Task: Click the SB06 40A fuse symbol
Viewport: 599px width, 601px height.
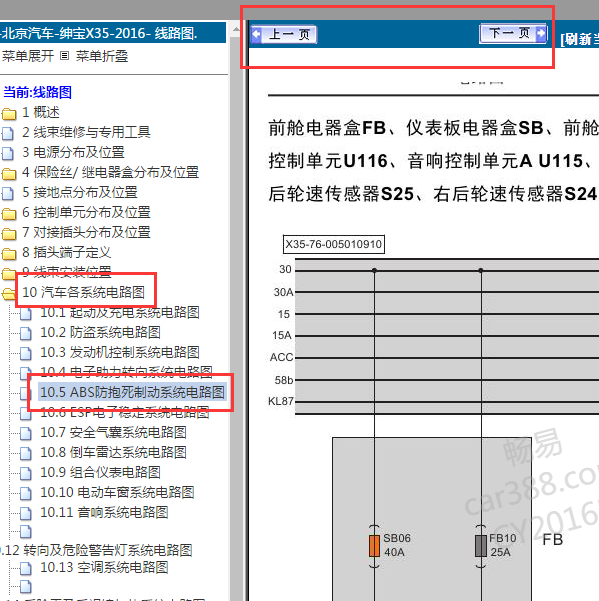Action: 374,546
